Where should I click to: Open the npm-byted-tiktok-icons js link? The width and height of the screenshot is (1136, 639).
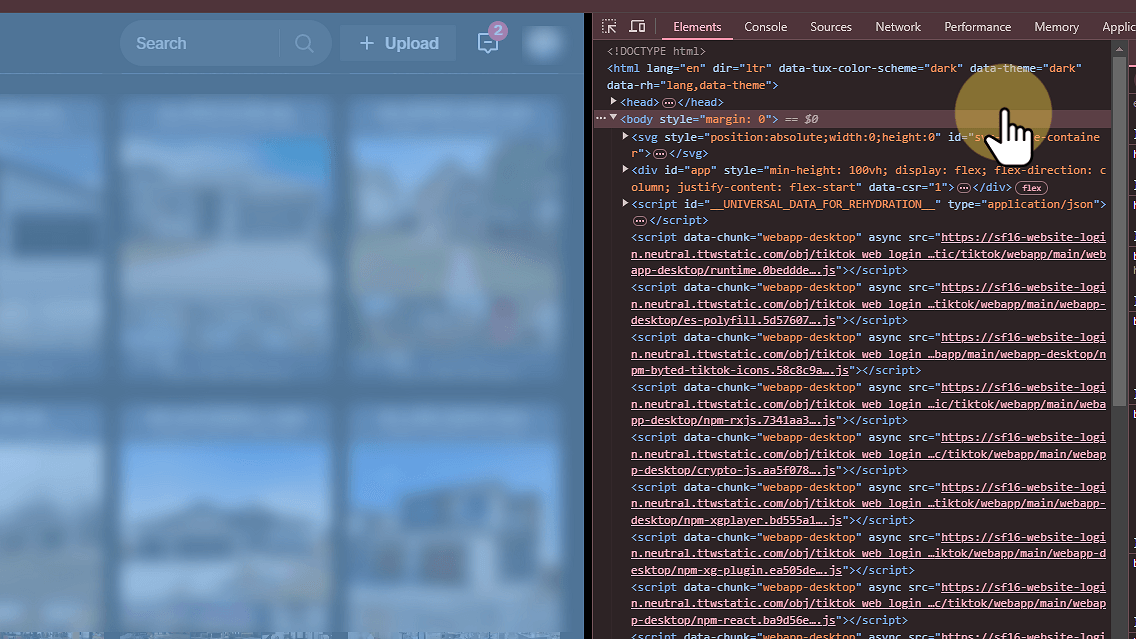click(x=868, y=354)
